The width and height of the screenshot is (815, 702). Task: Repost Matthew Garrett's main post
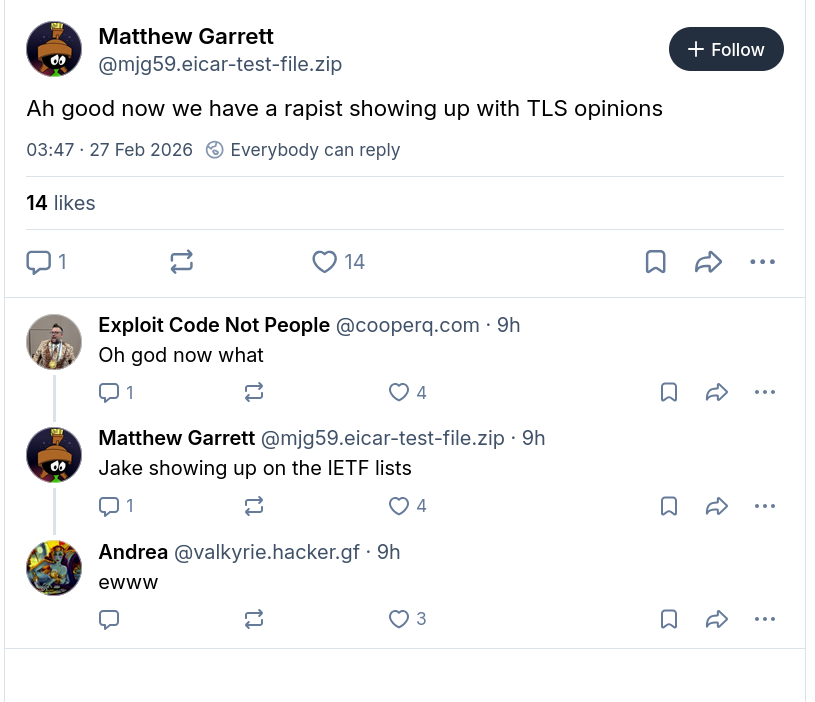click(x=181, y=261)
